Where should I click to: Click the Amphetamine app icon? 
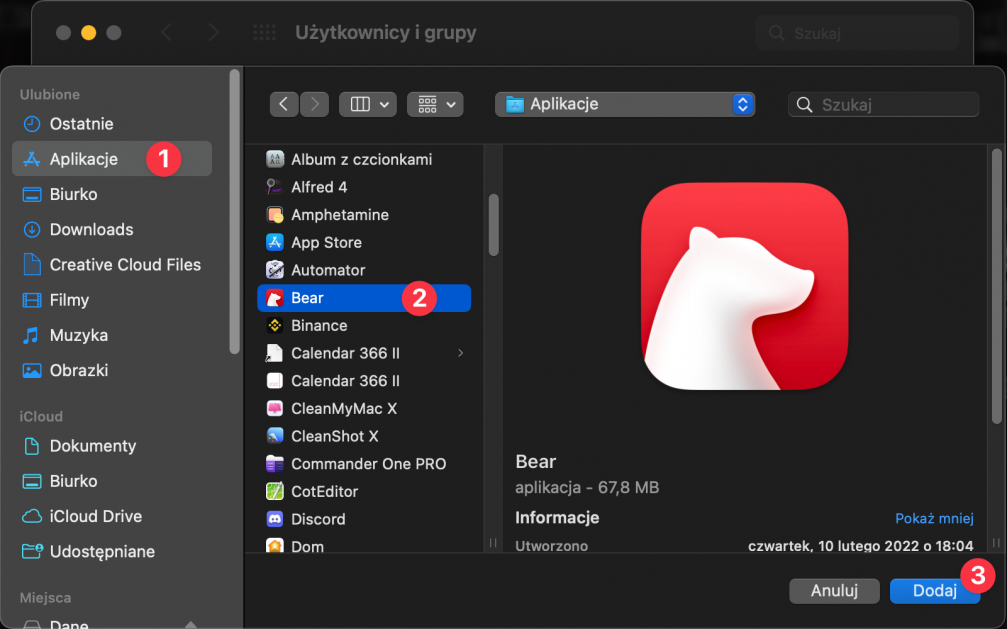tap(275, 215)
